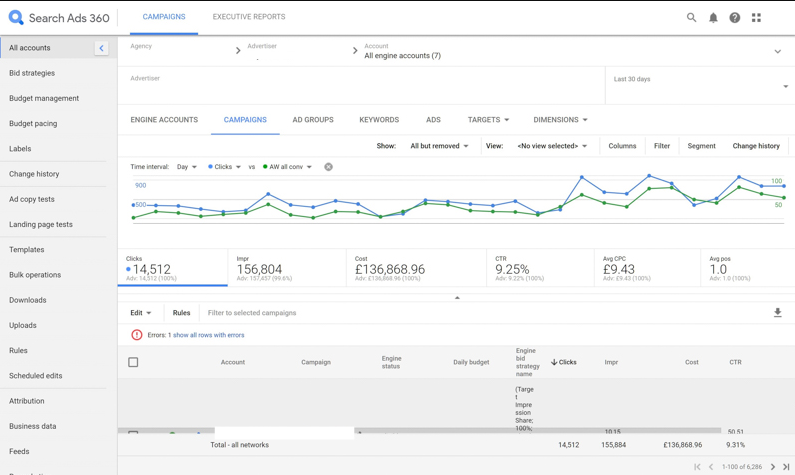Open Budget management in sidebar

[44, 98]
